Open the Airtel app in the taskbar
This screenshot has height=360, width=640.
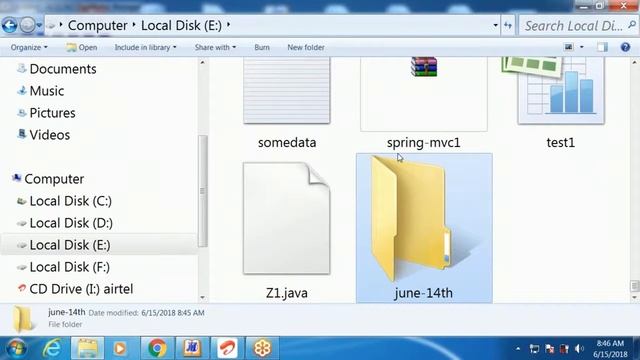[227, 348]
